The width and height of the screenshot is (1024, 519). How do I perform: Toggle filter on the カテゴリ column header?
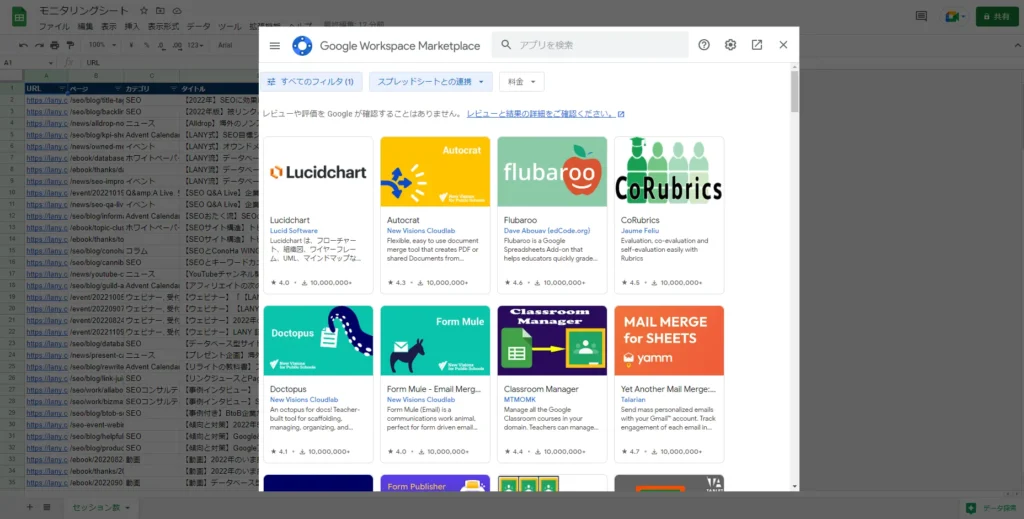tap(173, 89)
